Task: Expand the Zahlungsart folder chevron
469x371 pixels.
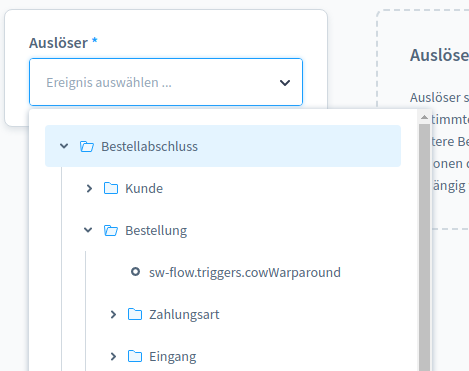Action: tap(113, 314)
